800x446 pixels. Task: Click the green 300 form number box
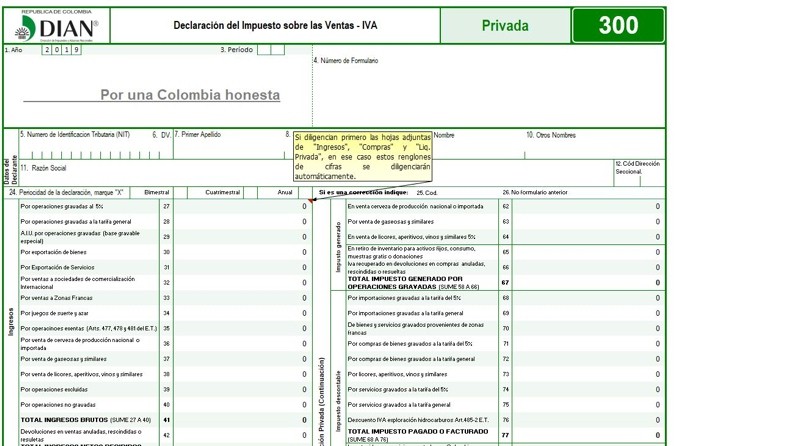click(x=618, y=26)
